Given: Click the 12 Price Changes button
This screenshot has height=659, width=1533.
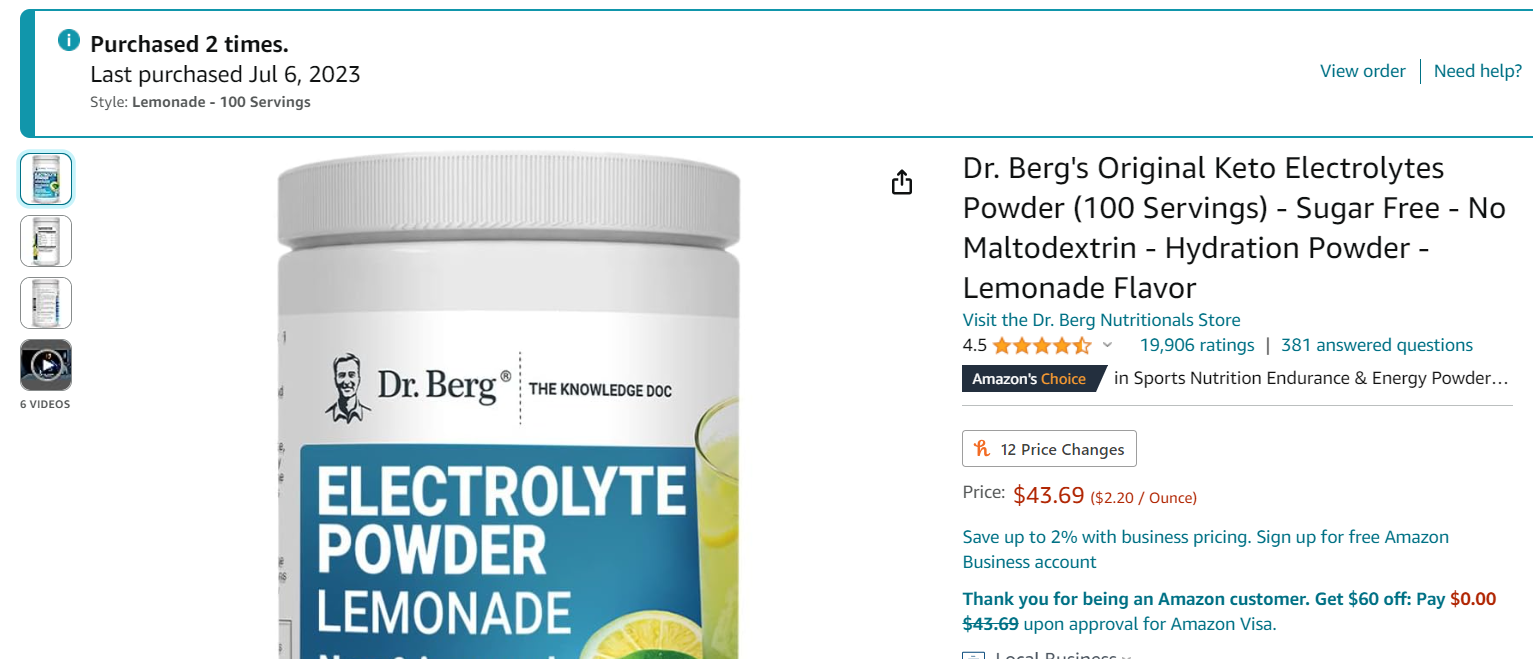Looking at the screenshot, I should [1049, 448].
